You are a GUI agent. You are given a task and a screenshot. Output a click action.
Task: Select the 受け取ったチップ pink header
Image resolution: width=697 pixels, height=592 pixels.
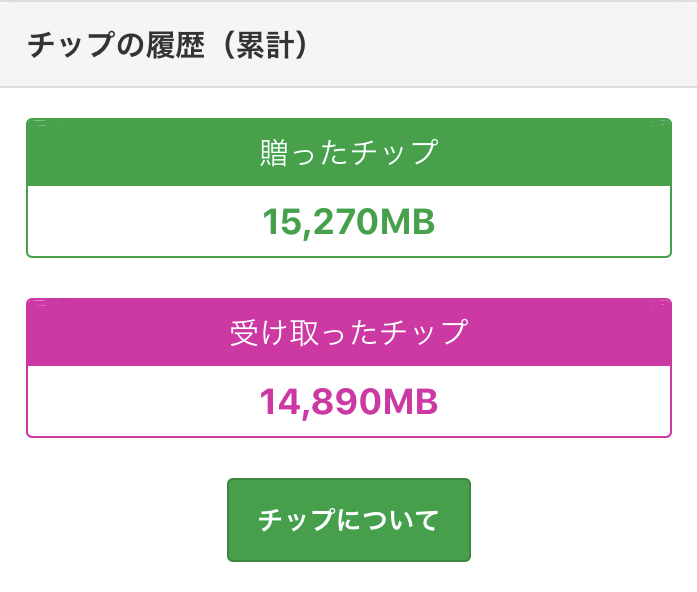pyautogui.click(x=348, y=332)
